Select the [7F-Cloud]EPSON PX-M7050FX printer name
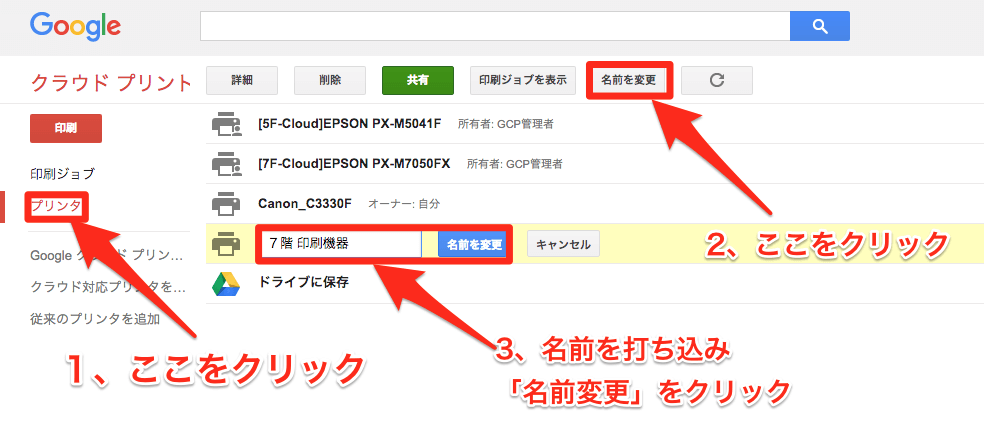Screen dimensions: 984x422 point(354,164)
